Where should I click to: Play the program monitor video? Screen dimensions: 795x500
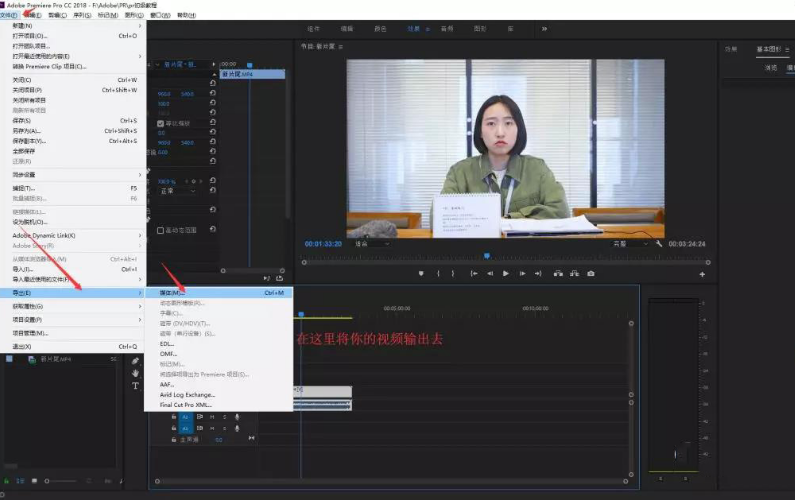coord(505,273)
